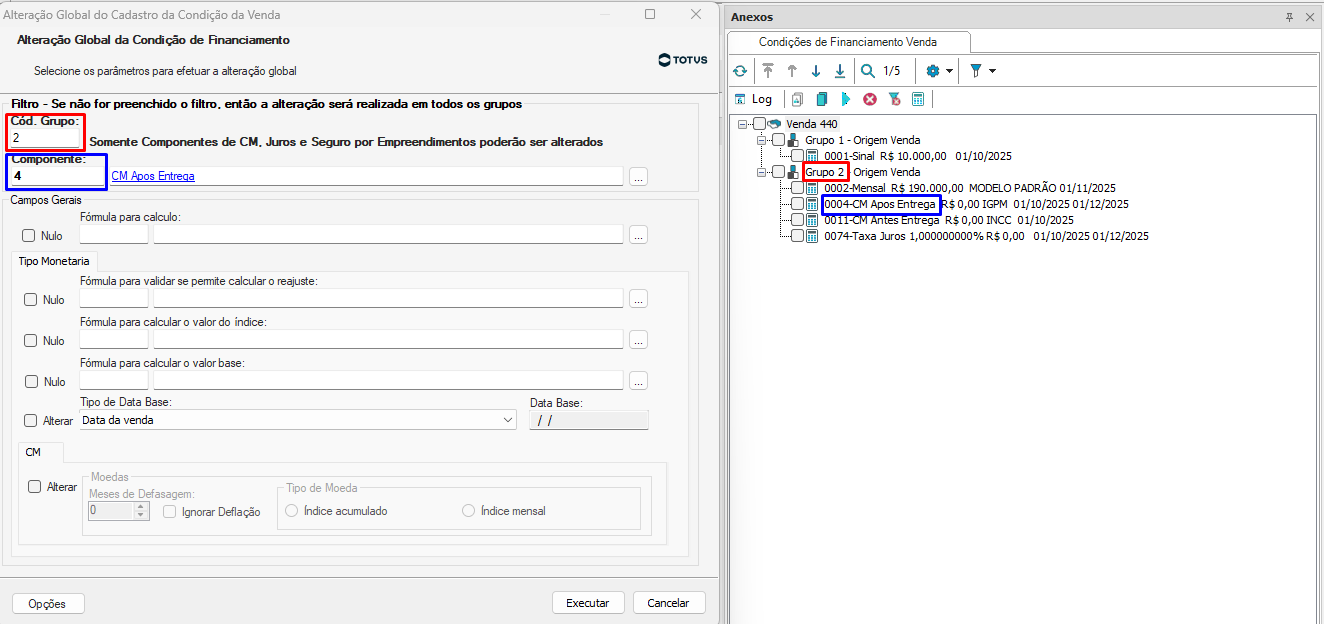
Task: Move to first record arrow icon
Action: click(x=768, y=71)
